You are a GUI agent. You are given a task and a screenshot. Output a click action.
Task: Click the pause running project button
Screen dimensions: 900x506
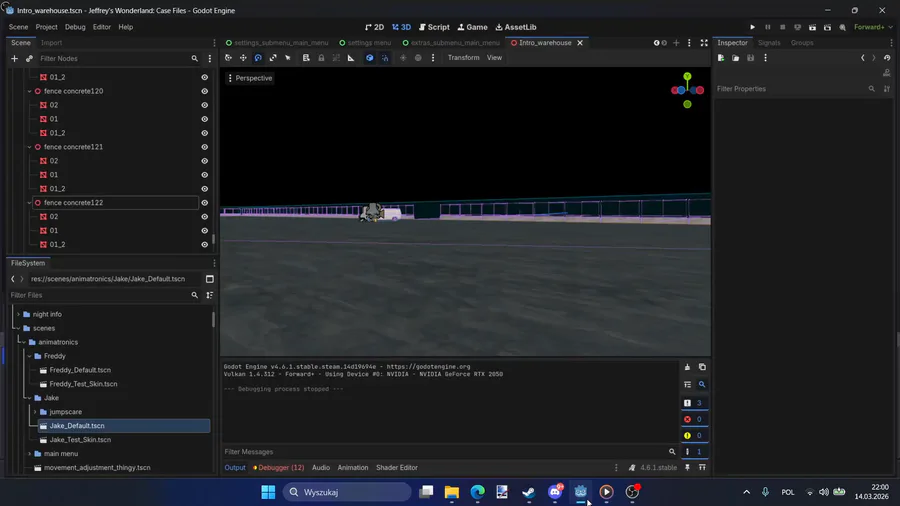767,27
